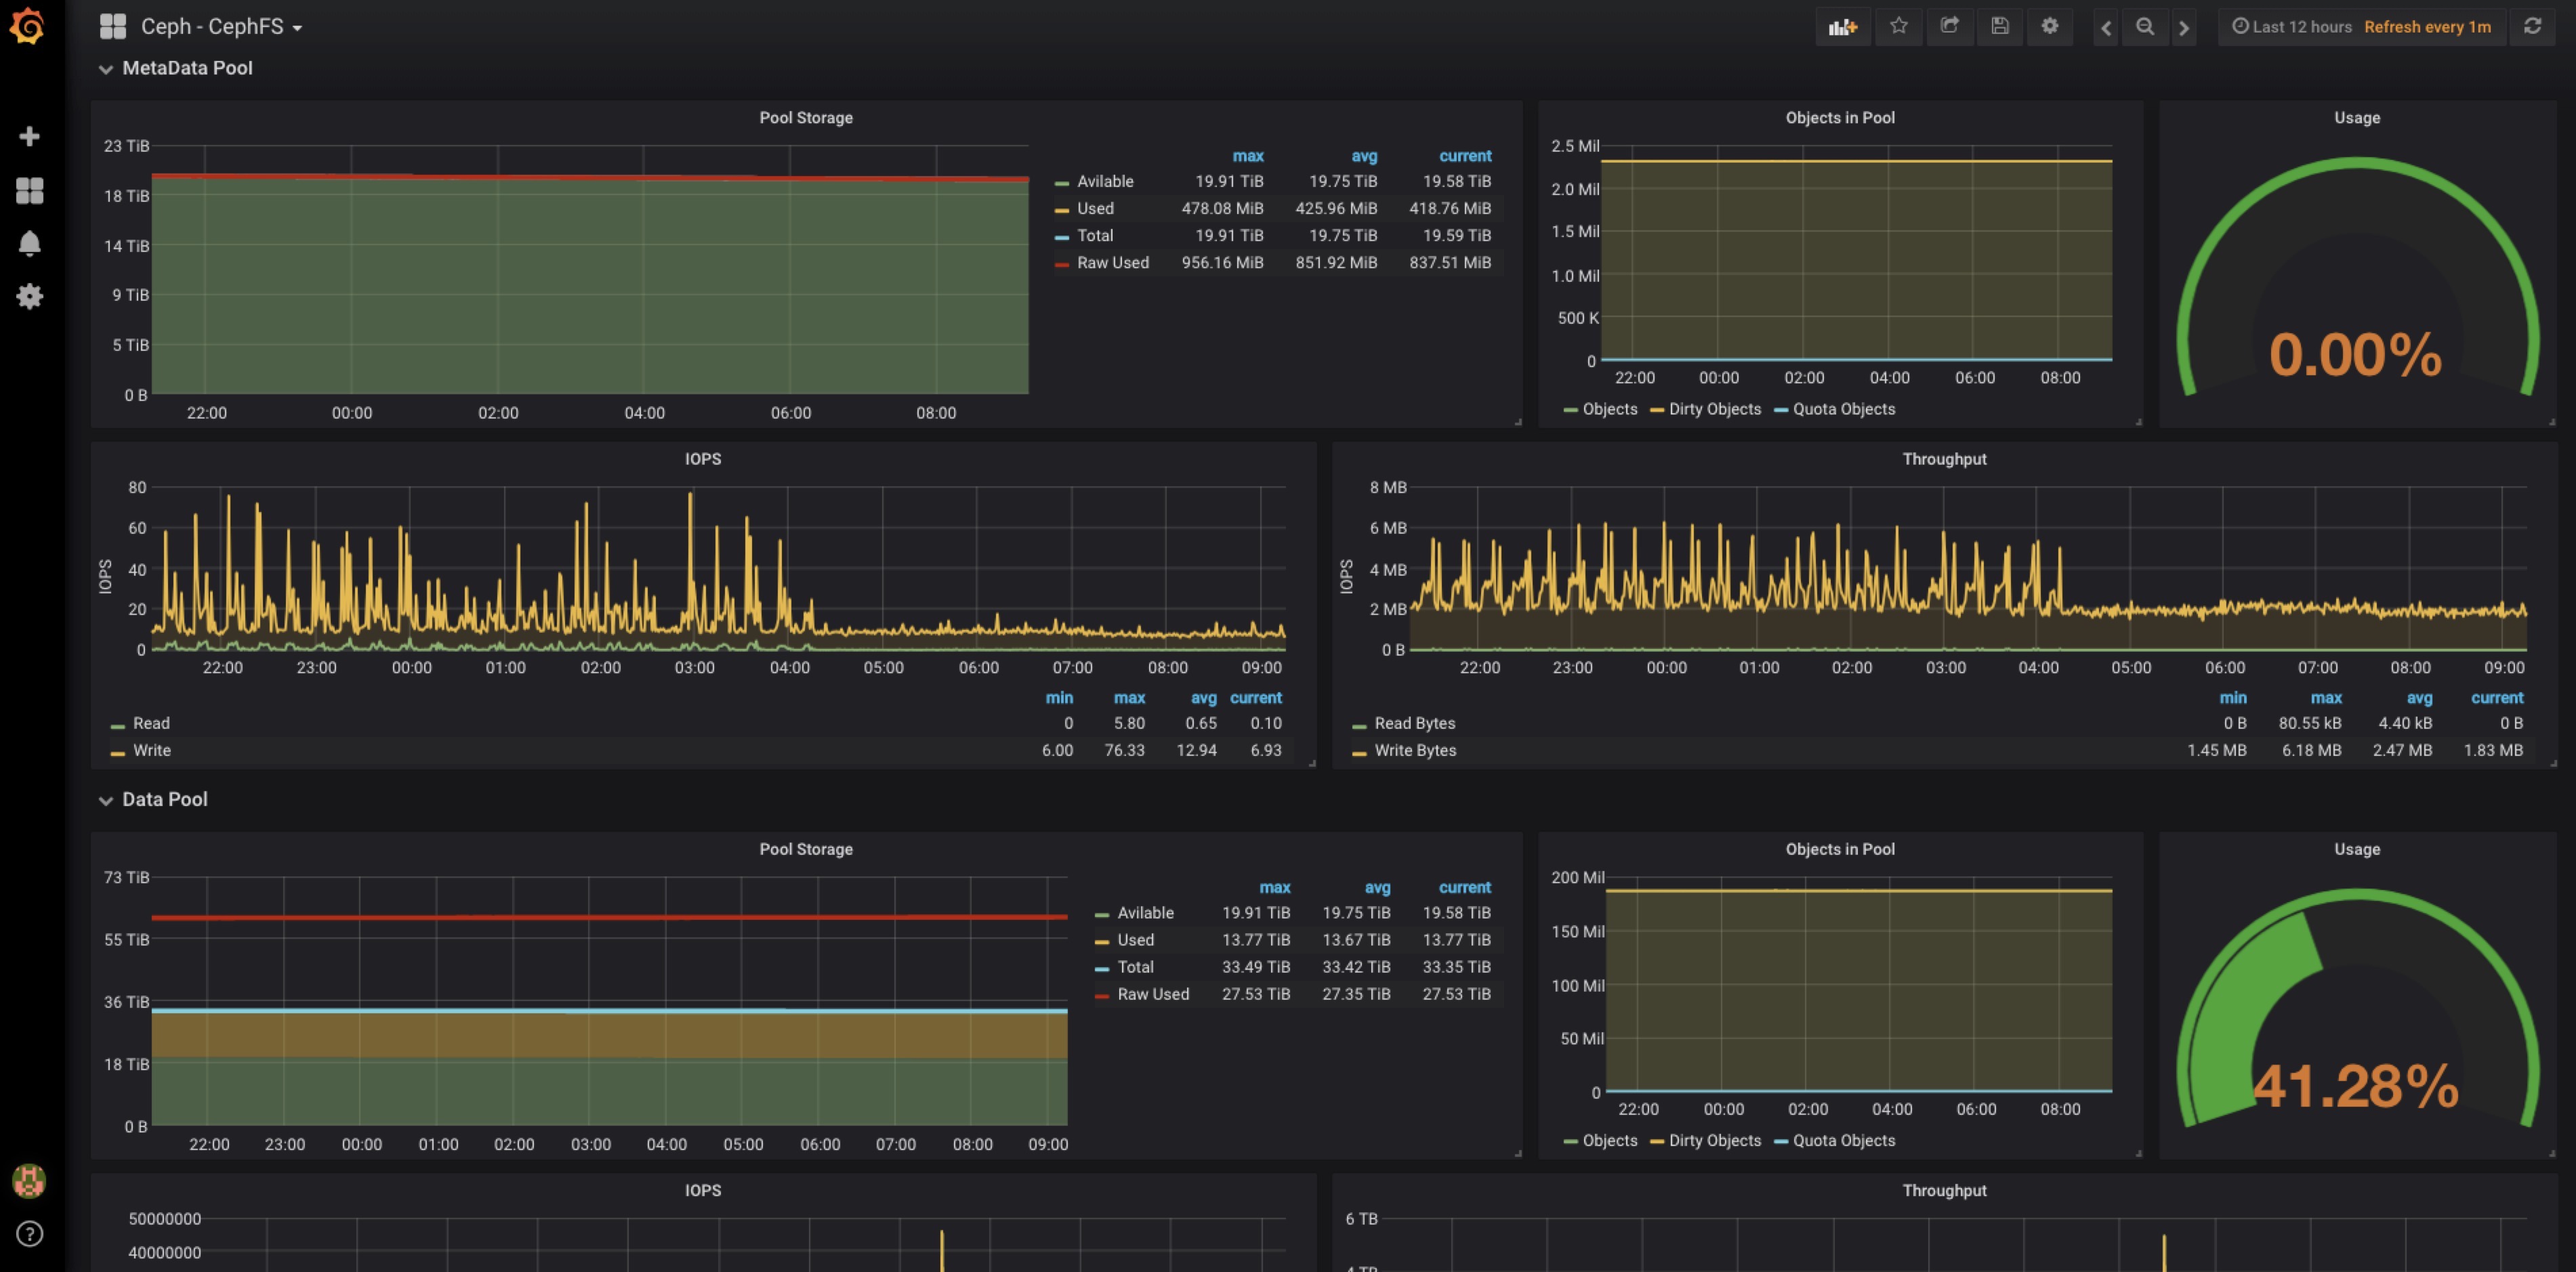The width and height of the screenshot is (2576, 1272).
Task: Open the Create plus menu in sidebar
Action: [29, 136]
